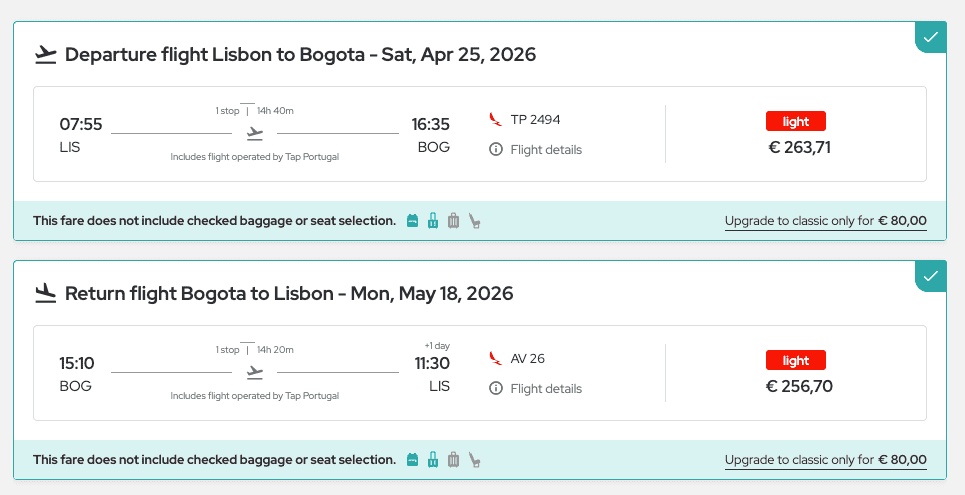The height and width of the screenshot is (495, 965).
Task: Toggle the checkmark on return flight card
Action: [x=931, y=276]
